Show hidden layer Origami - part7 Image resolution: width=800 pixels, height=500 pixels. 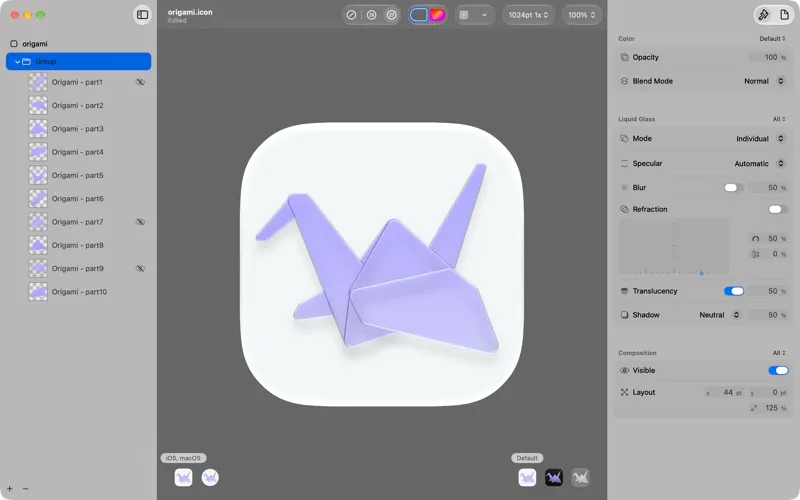click(x=140, y=222)
